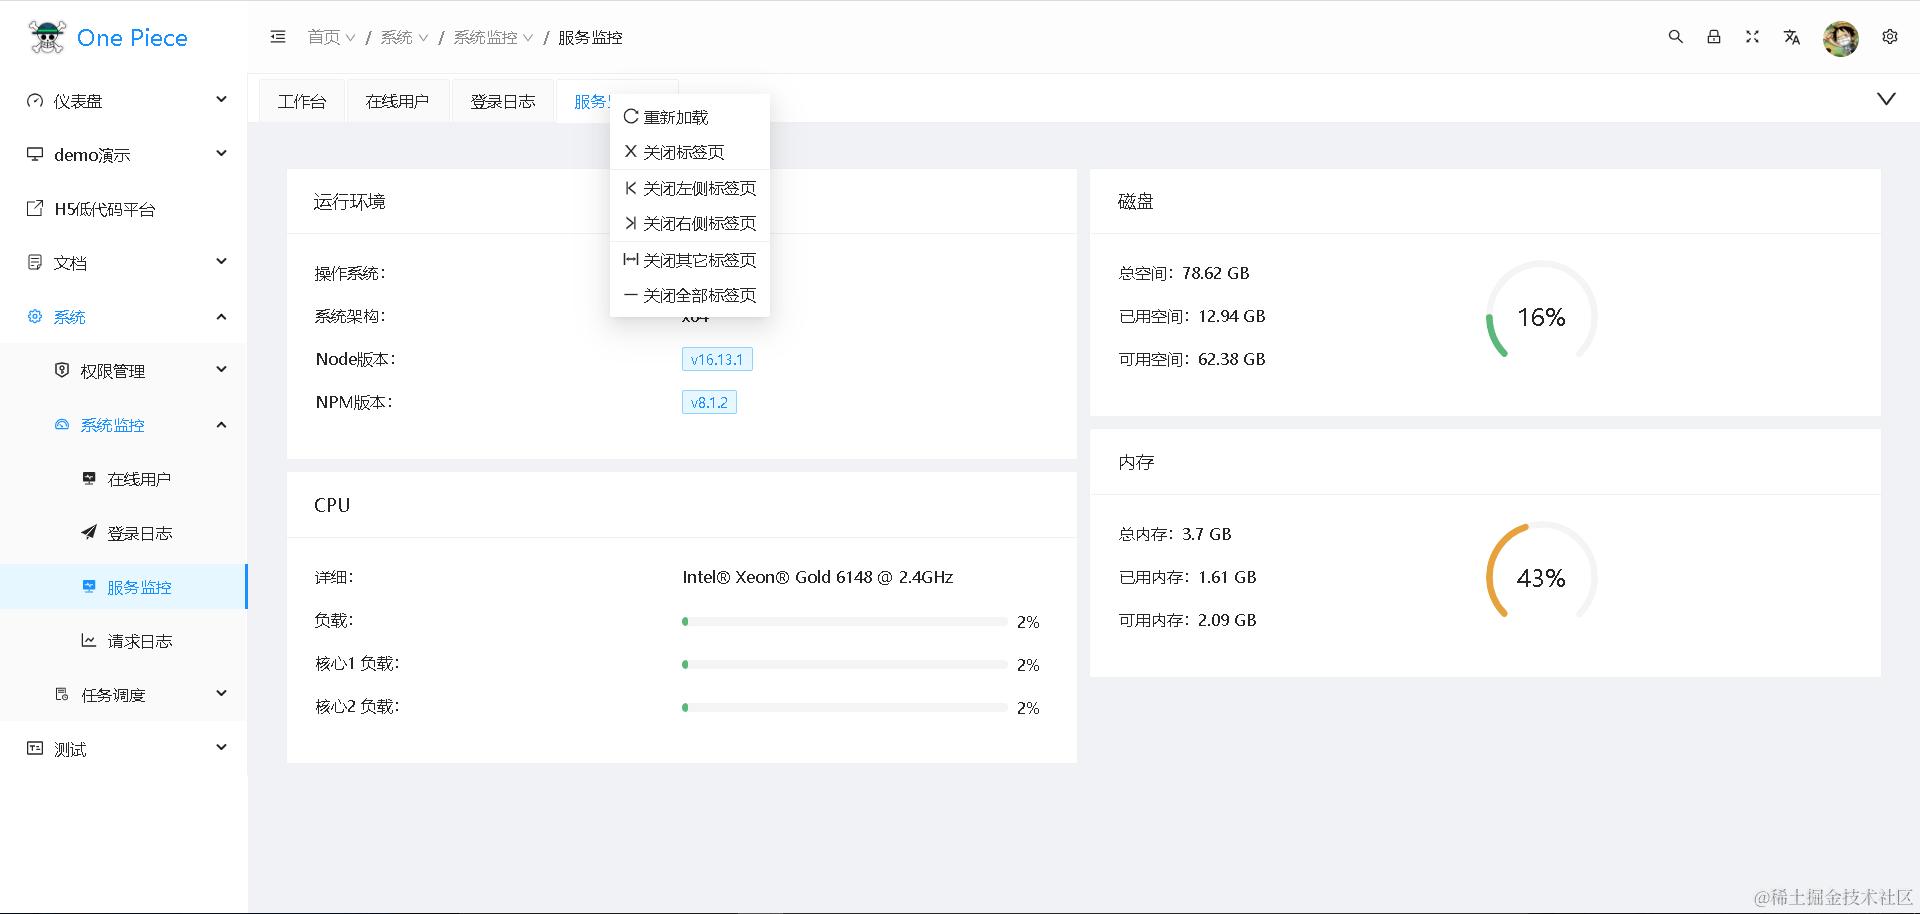Expand the 仪表盘 menu chevron
The image size is (1920, 914).
coord(222,99)
